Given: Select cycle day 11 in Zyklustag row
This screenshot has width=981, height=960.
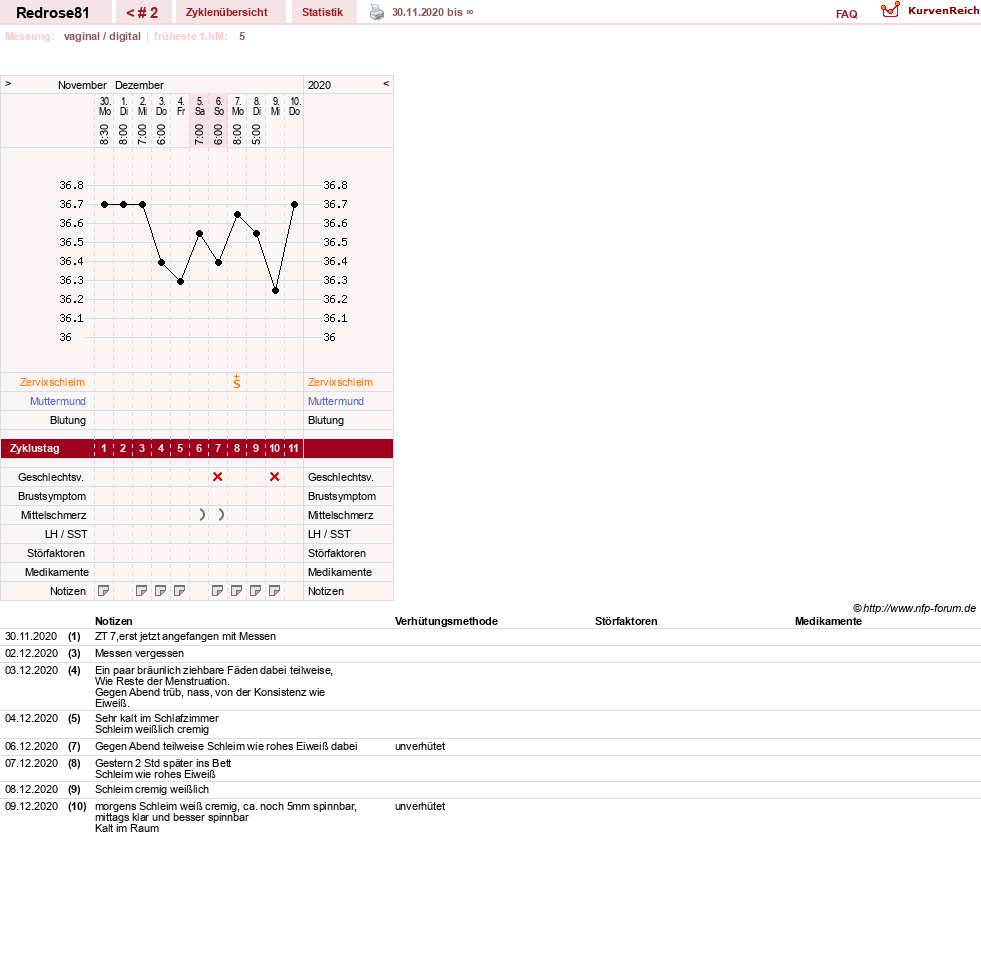Looking at the screenshot, I should (x=293, y=448).
